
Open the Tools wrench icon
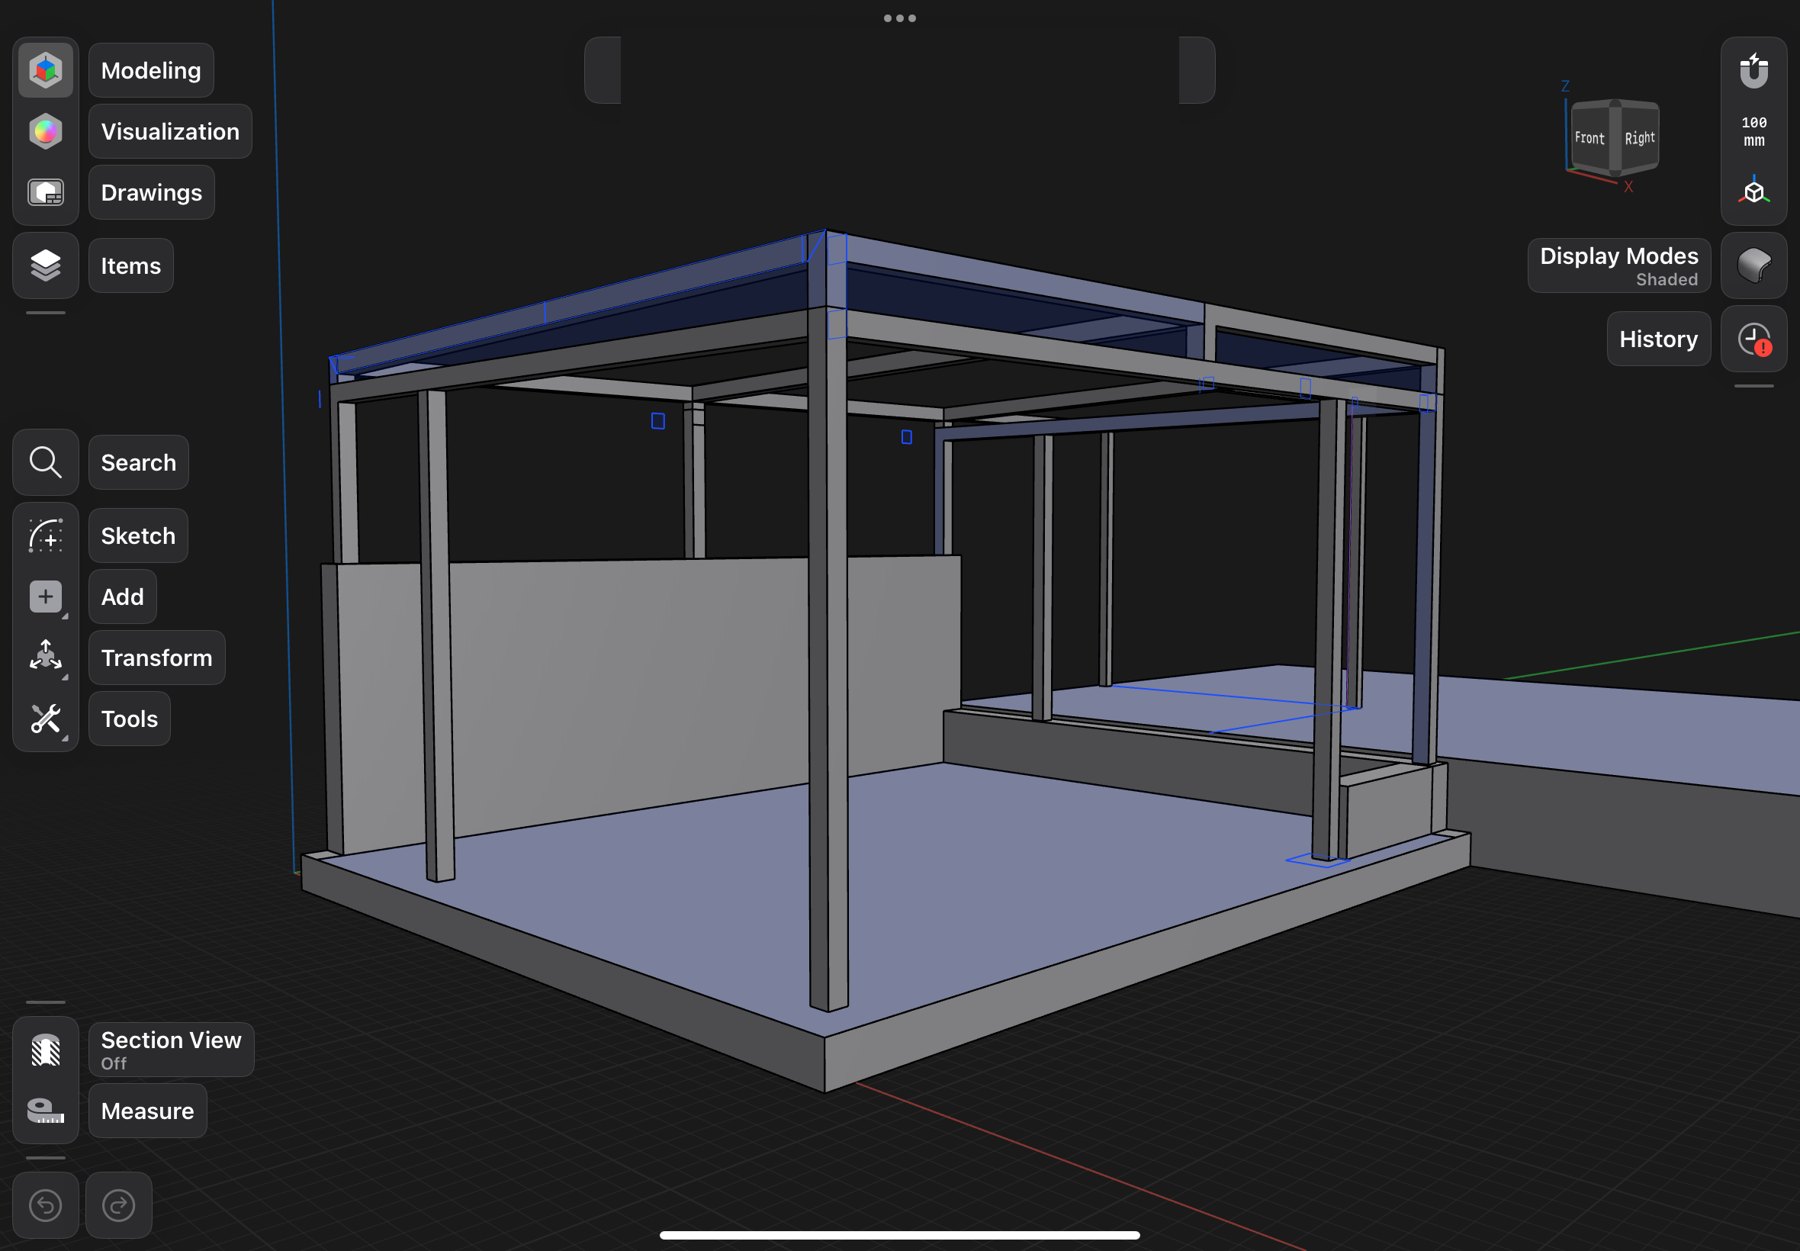click(x=46, y=719)
